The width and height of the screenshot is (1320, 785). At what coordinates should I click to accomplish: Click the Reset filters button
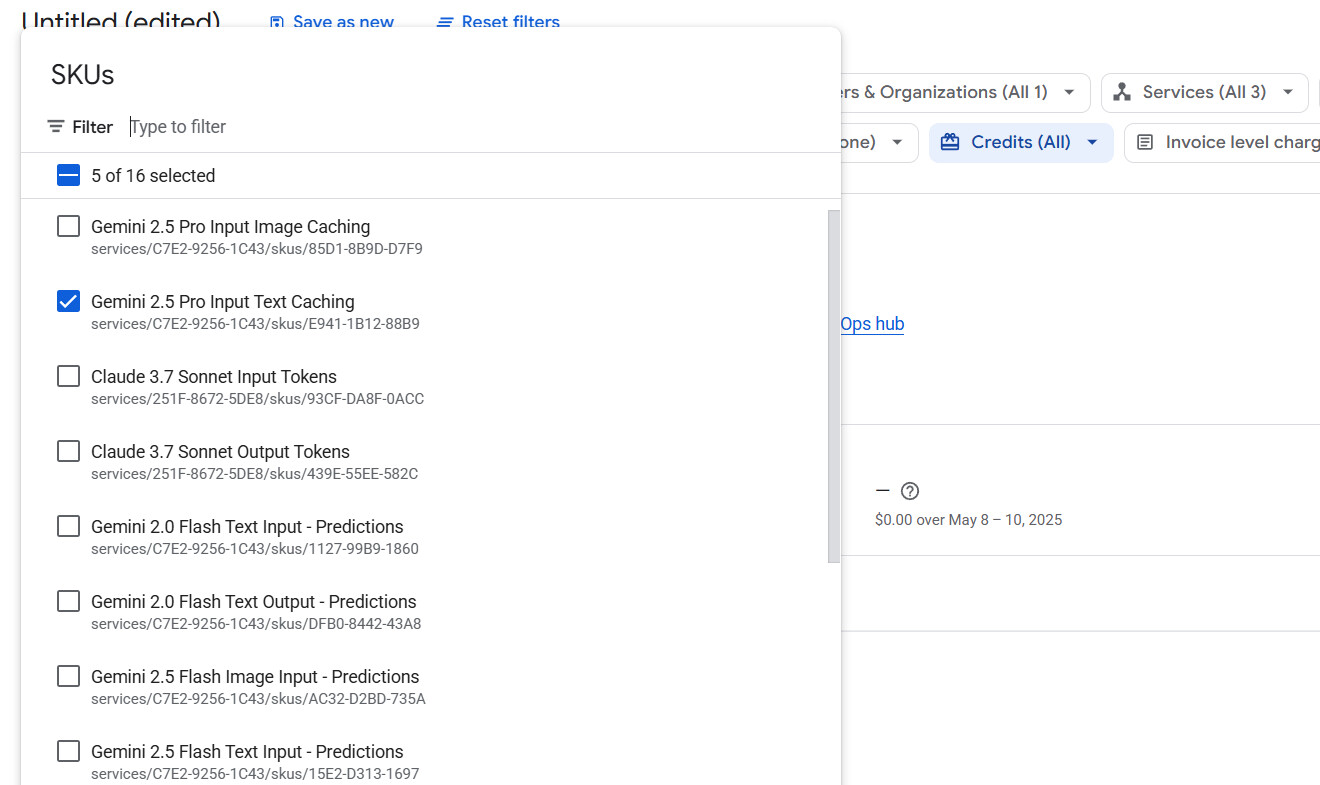coord(510,22)
